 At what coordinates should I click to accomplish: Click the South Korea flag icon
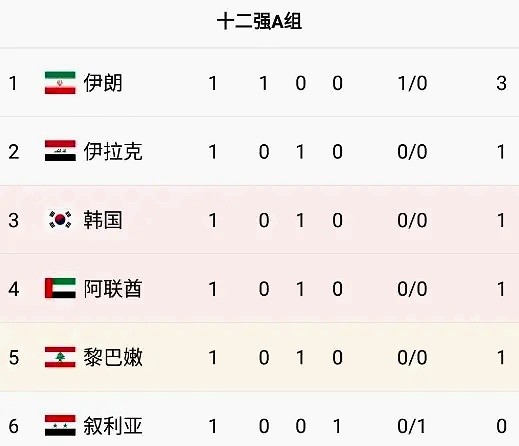[60, 220]
